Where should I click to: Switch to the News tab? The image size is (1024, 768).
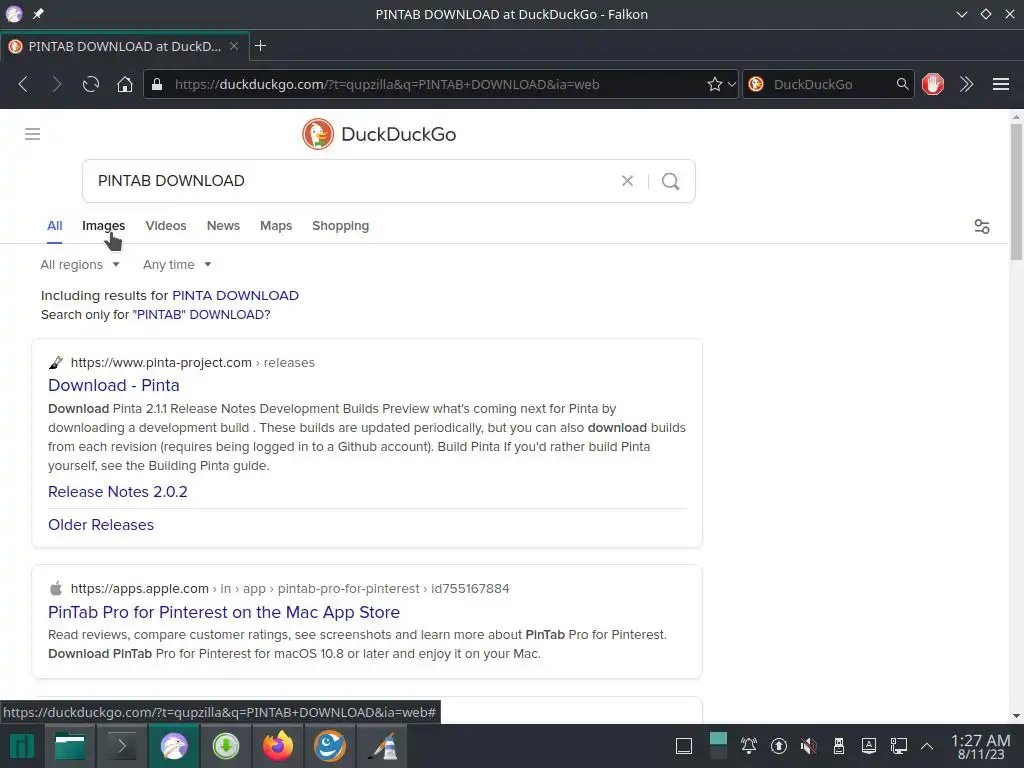pos(223,225)
